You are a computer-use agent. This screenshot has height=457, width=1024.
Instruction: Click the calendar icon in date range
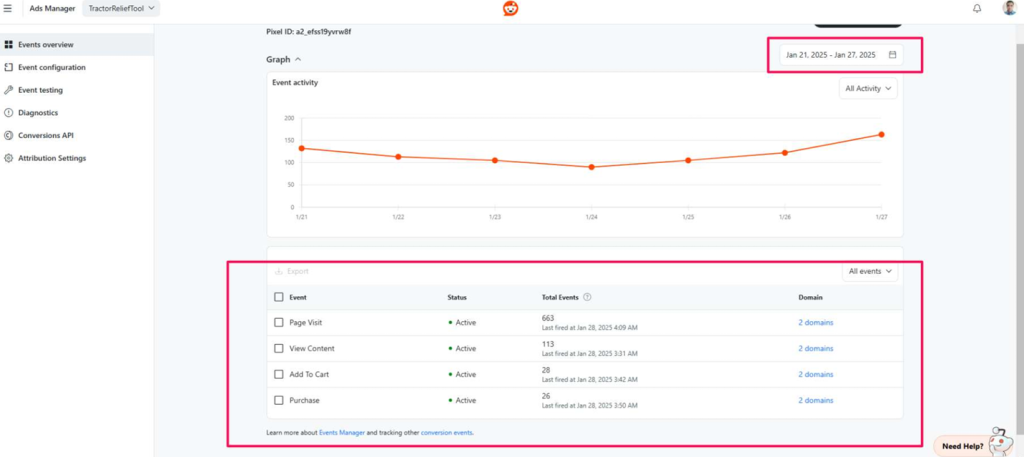point(892,55)
